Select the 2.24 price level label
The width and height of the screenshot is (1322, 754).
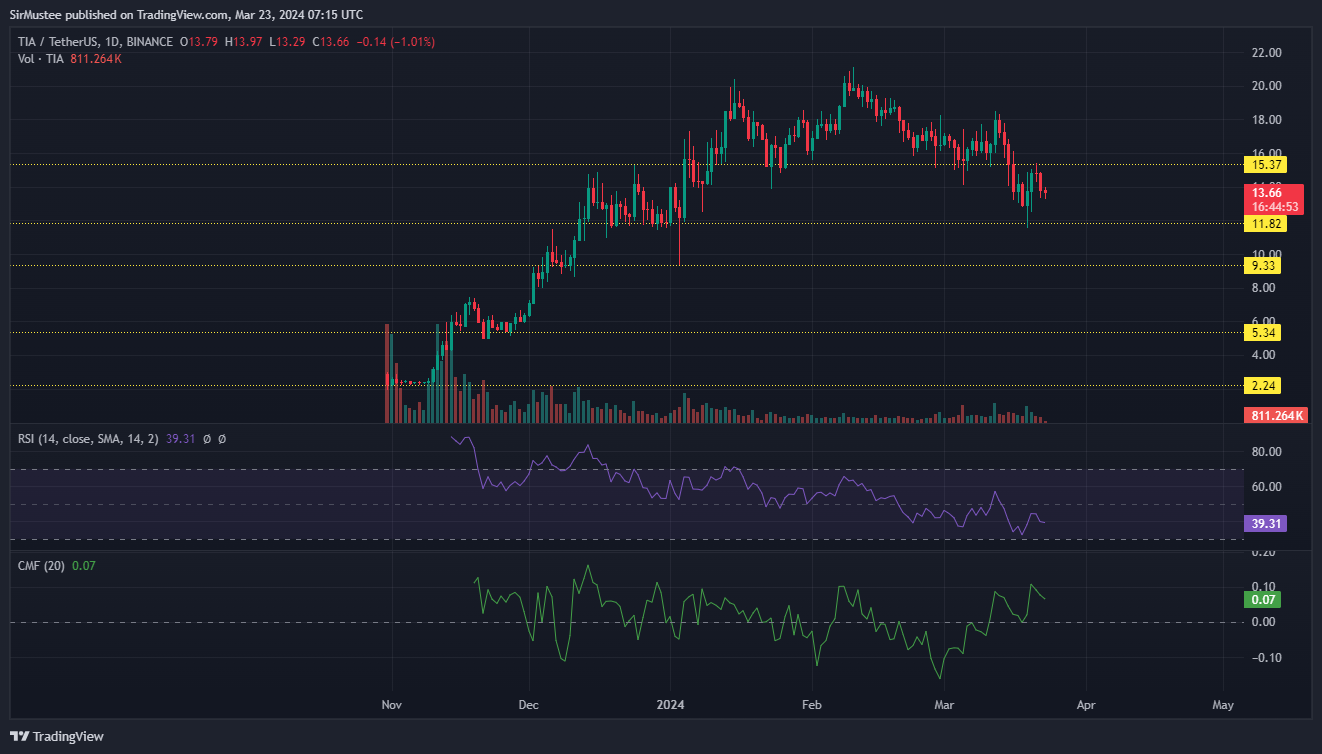point(1263,385)
